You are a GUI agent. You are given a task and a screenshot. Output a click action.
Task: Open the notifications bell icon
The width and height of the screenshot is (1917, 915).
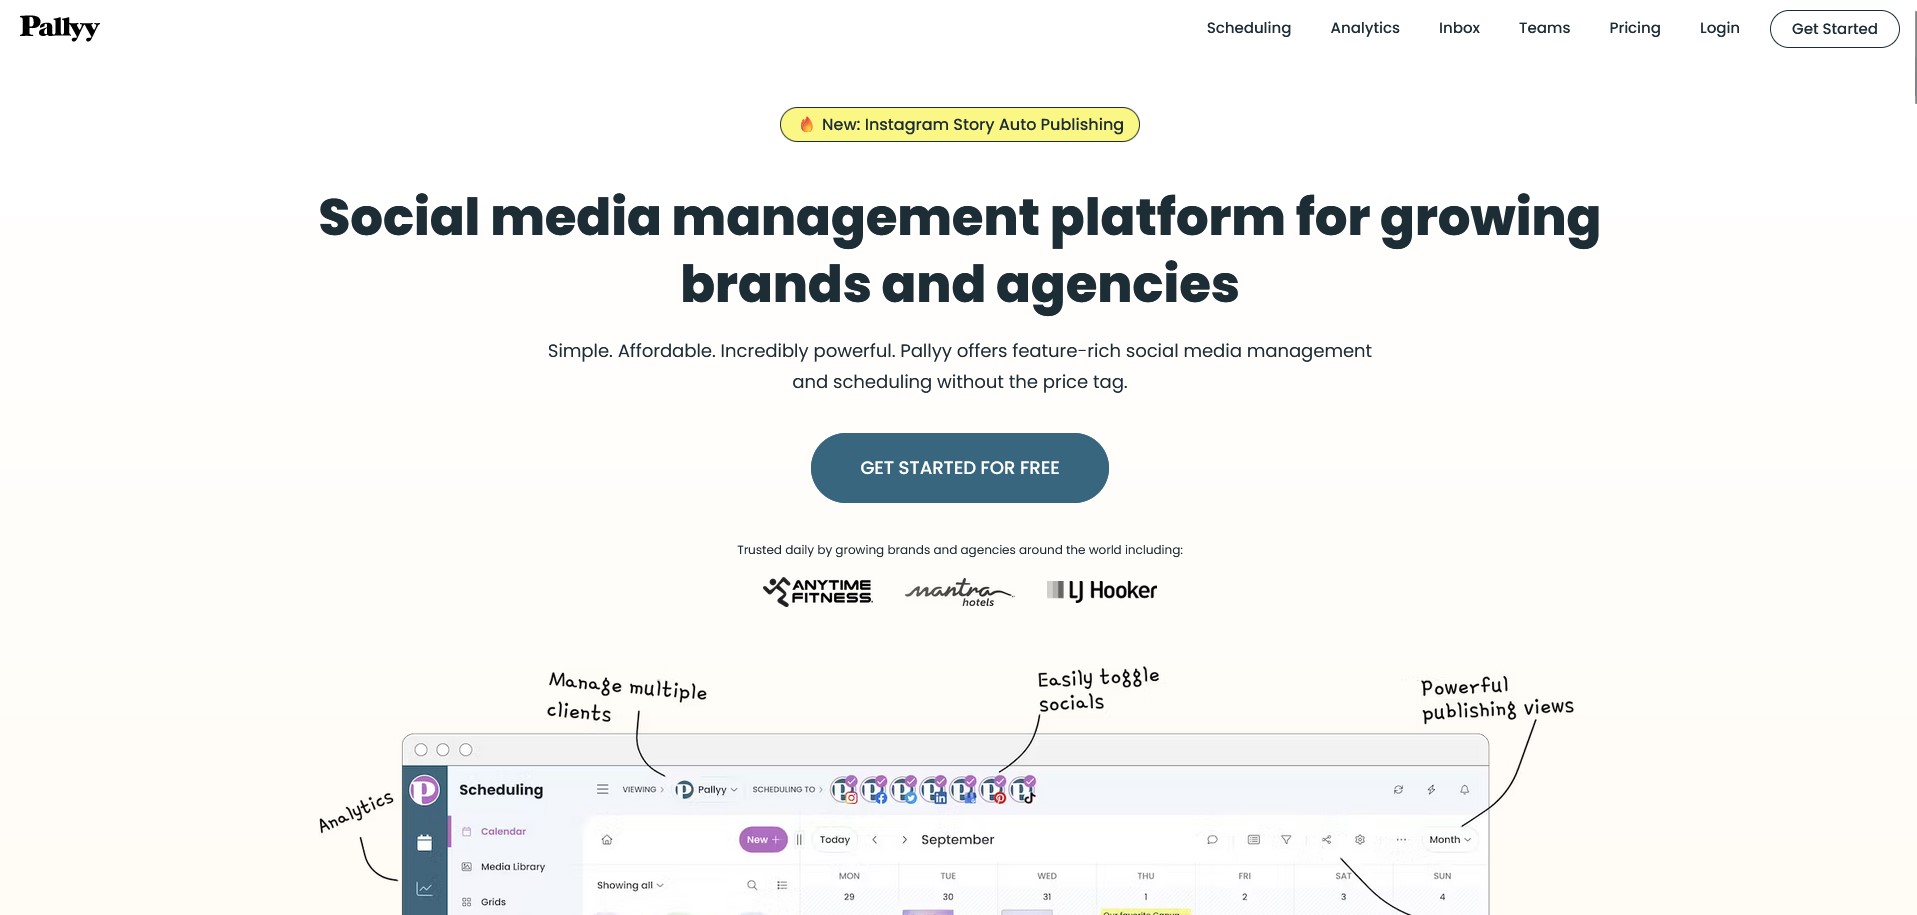[1464, 790]
